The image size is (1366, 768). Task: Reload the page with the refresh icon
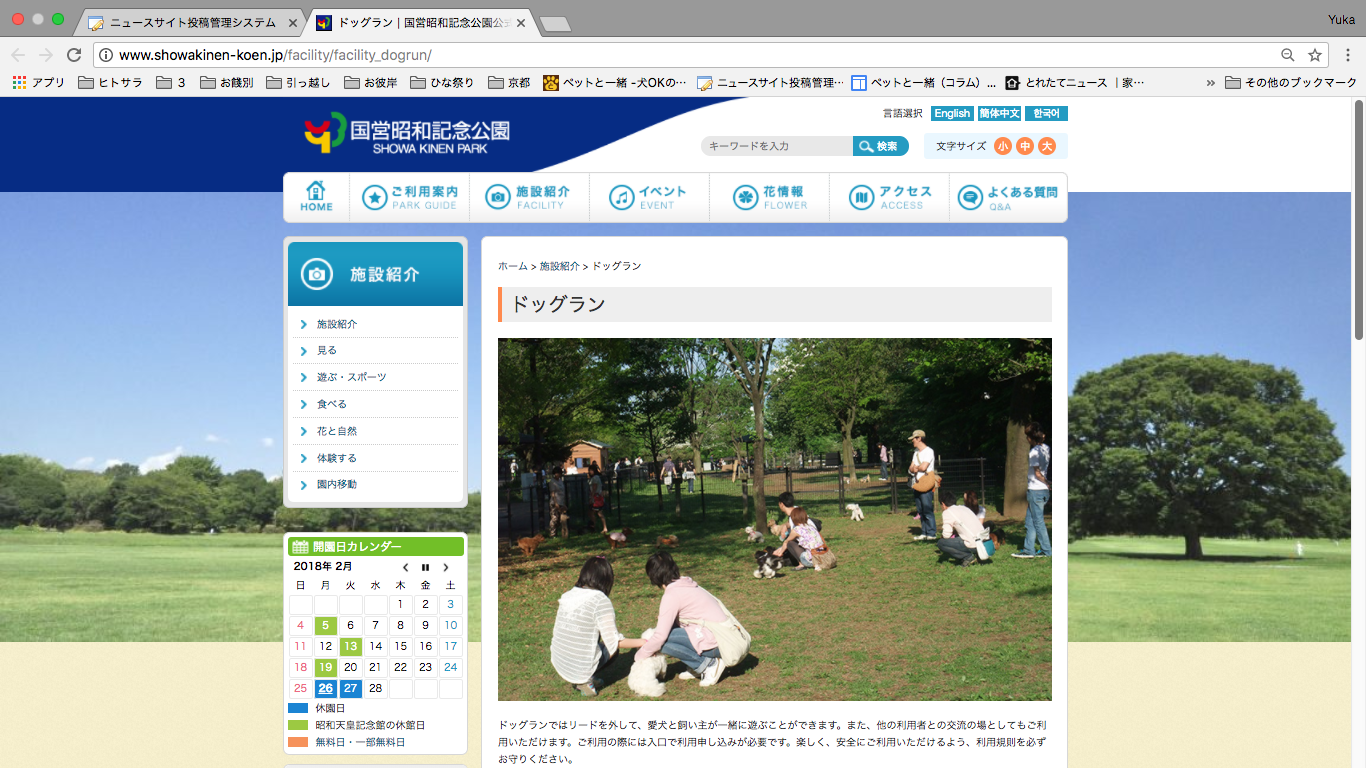click(73, 55)
